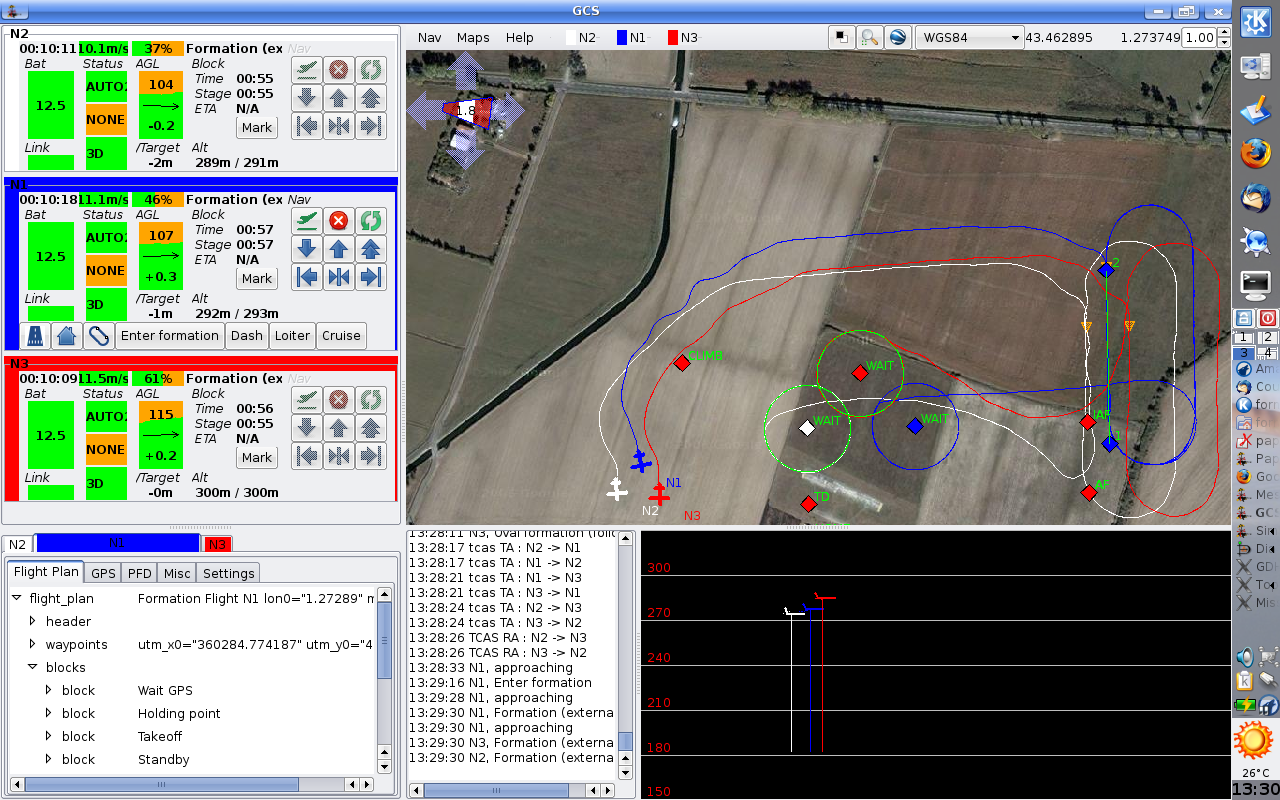Collapse the flight_plan tree node
This screenshot has width=1280, height=800.
16,599
